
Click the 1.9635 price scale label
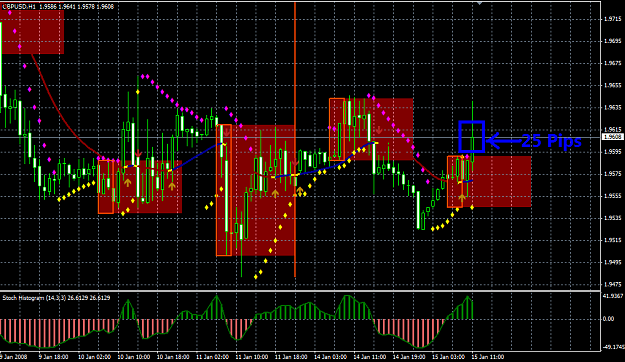612,107
